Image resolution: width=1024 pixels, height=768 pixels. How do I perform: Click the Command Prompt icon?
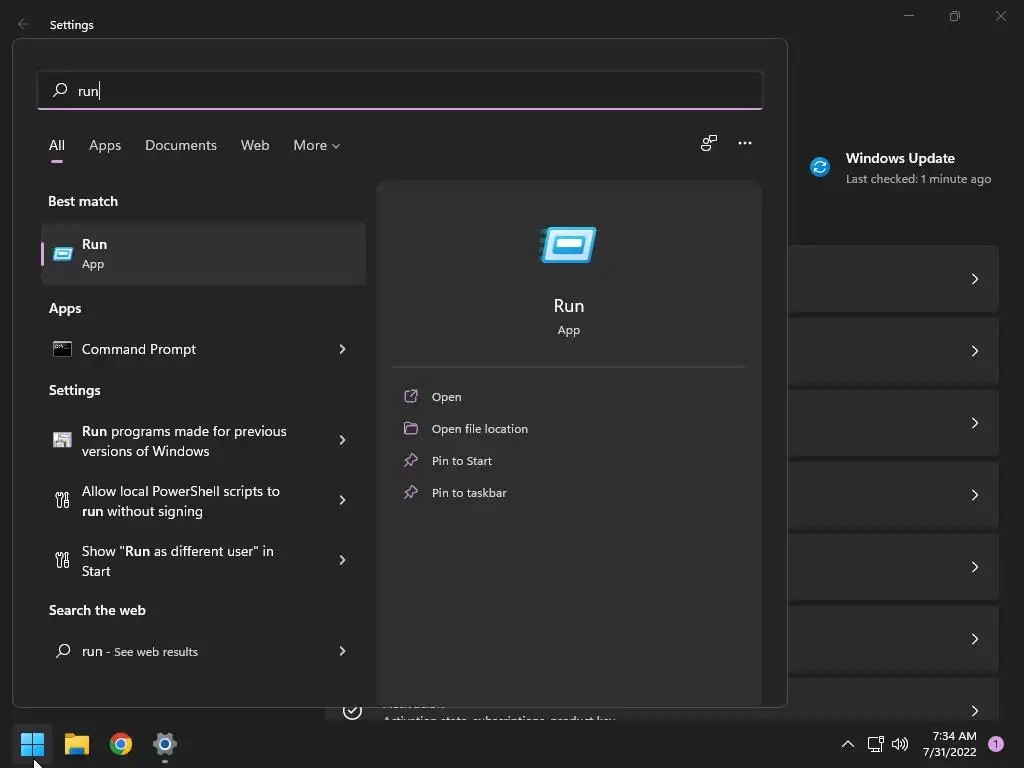click(x=62, y=349)
